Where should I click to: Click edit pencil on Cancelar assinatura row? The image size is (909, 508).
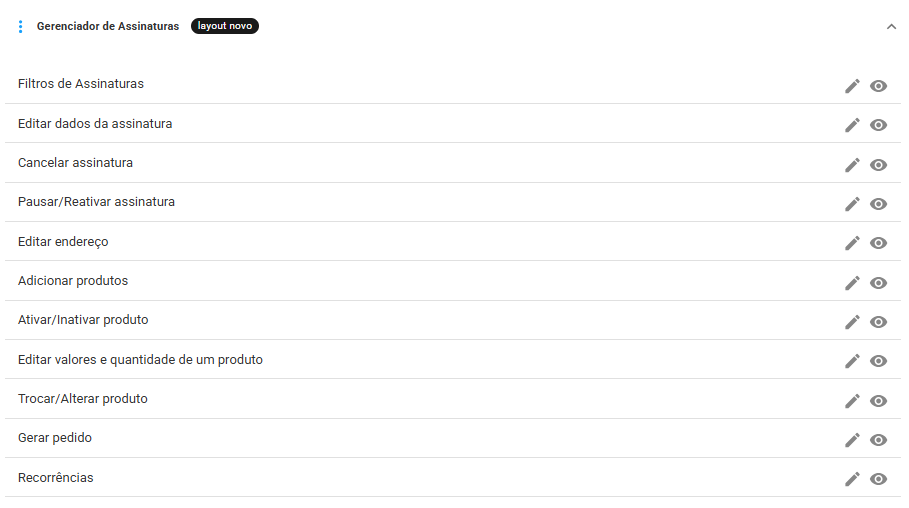coord(852,165)
